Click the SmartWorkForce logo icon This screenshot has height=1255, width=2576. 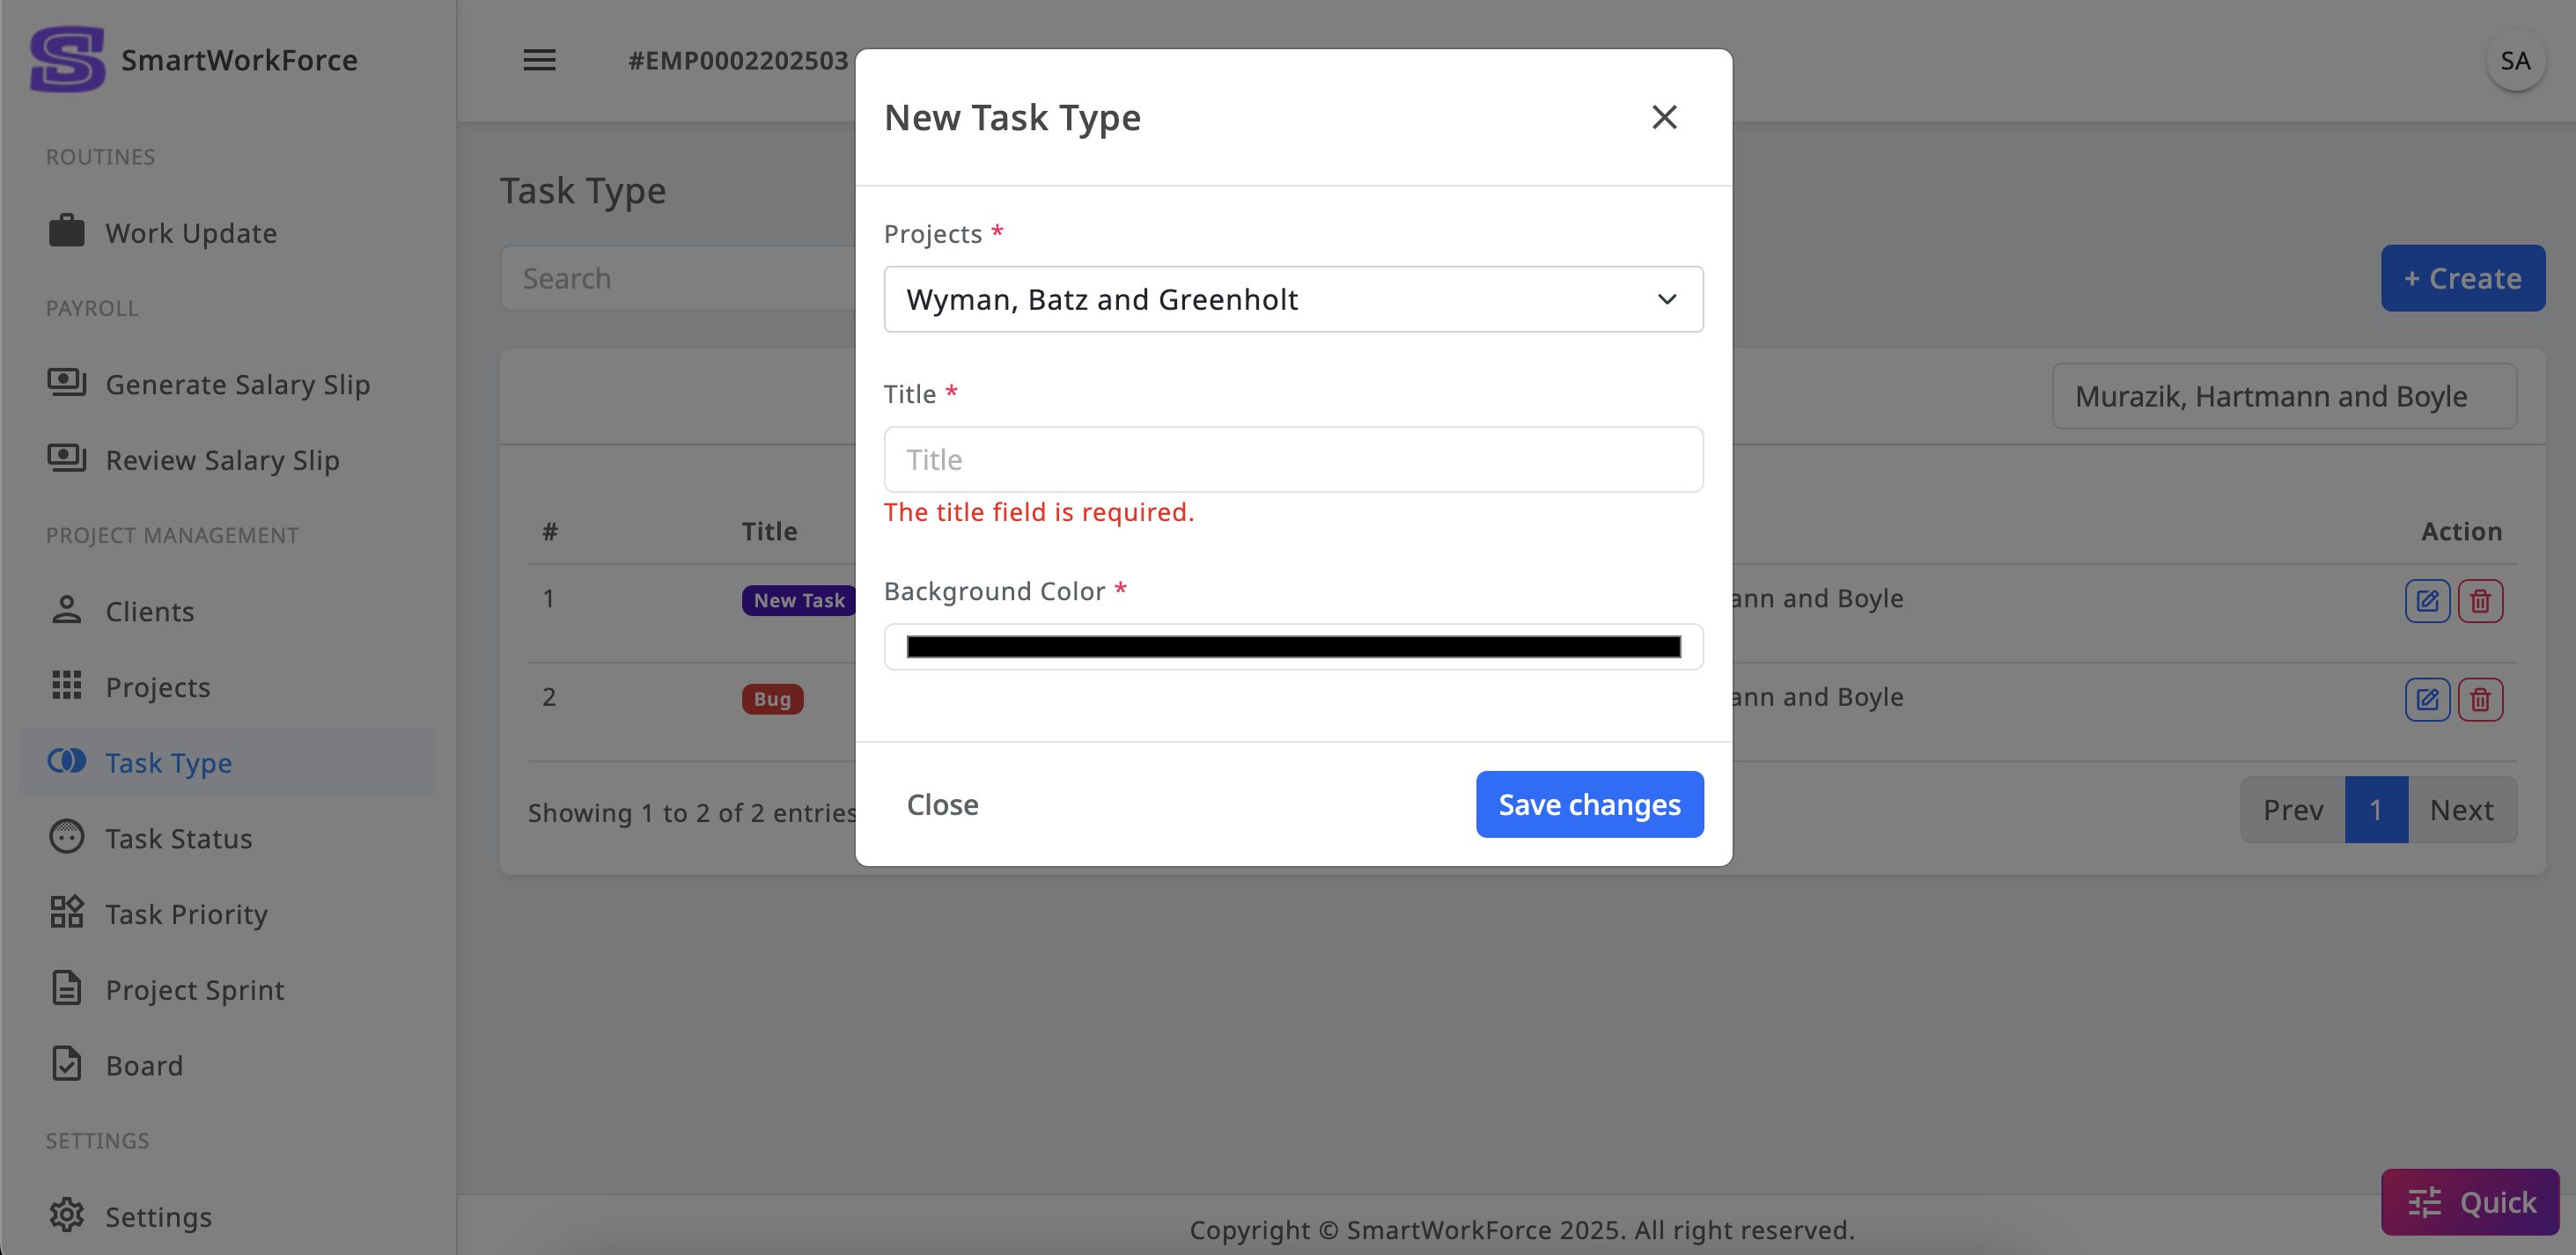67,59
